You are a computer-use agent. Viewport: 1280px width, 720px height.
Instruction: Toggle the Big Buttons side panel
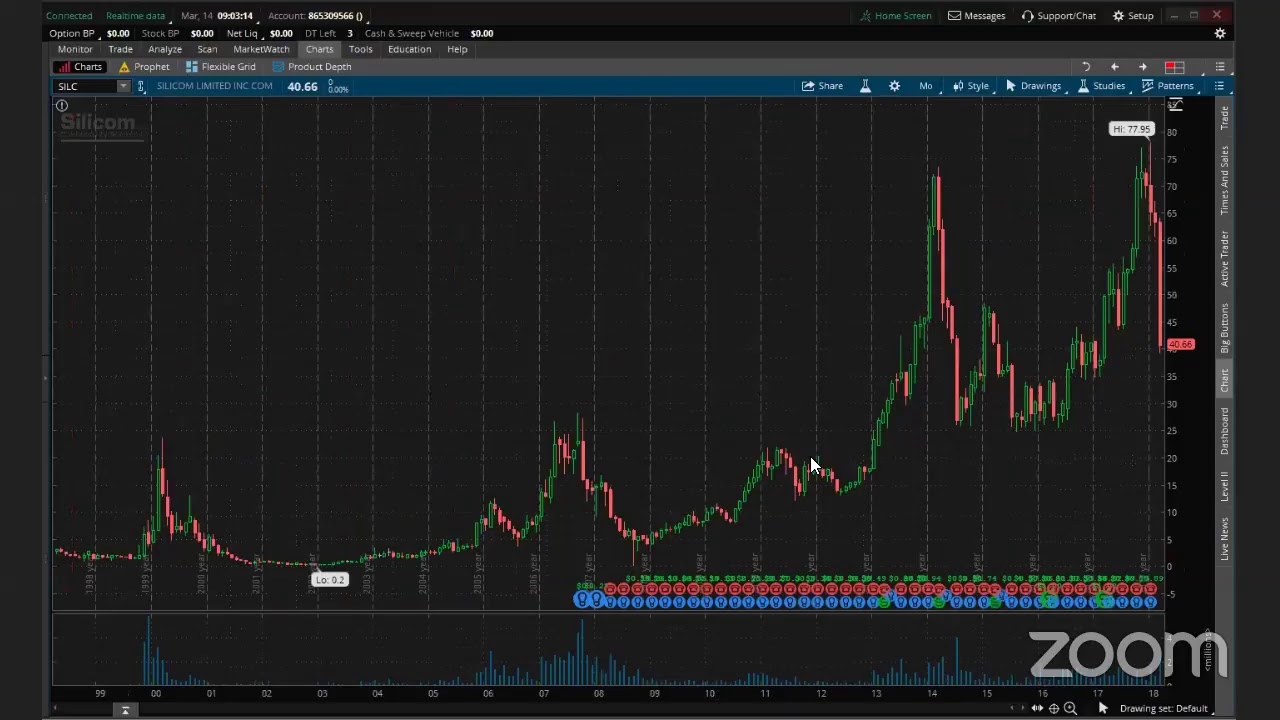[1224, 328]
